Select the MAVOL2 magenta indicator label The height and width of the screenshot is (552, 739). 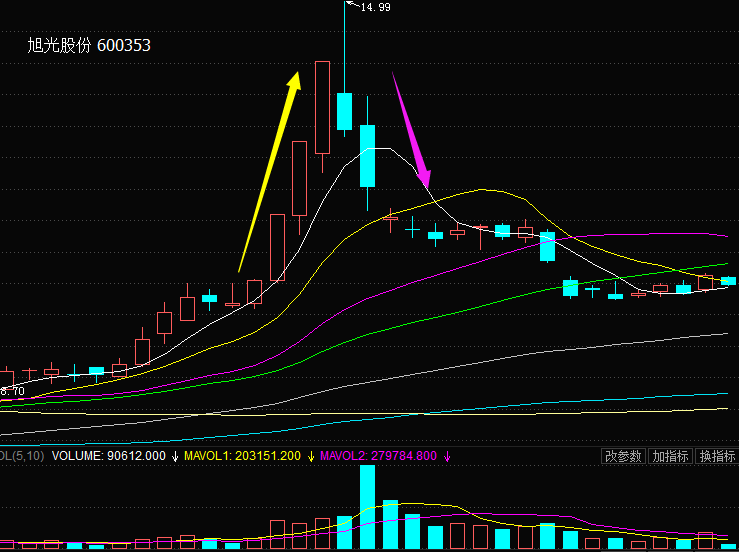[x=378, y=456]
